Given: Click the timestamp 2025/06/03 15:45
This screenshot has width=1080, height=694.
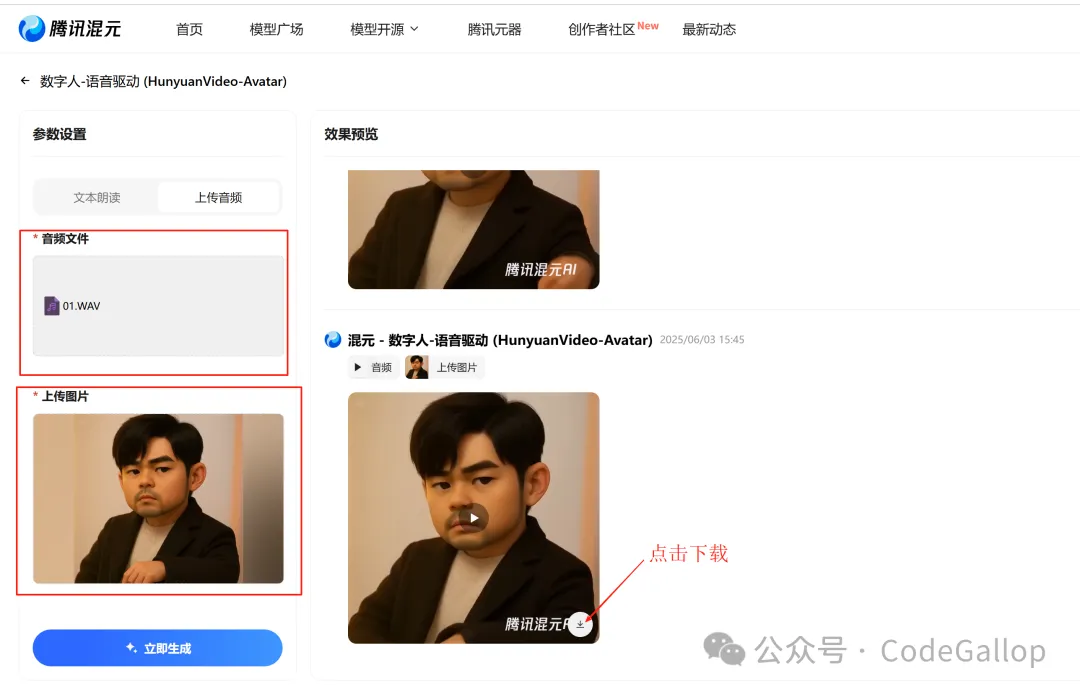Looking at the screenshot, I should coord(702,339).
